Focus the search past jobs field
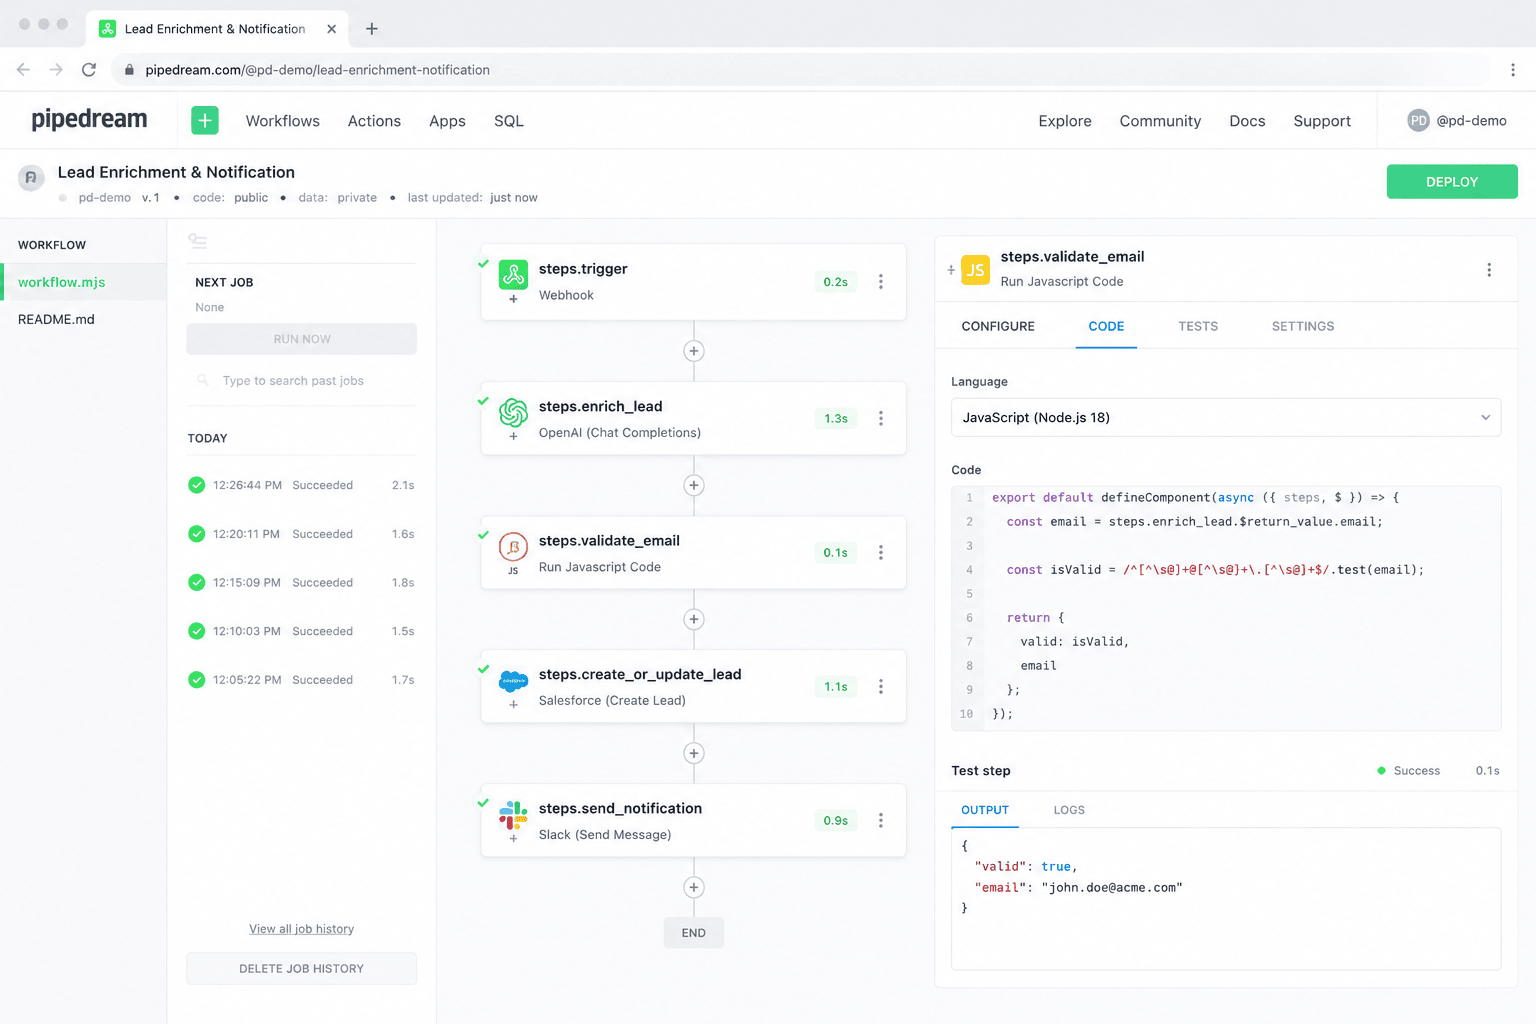The height and width of the screenshot is (1024, 1536). tap(301, 381)
